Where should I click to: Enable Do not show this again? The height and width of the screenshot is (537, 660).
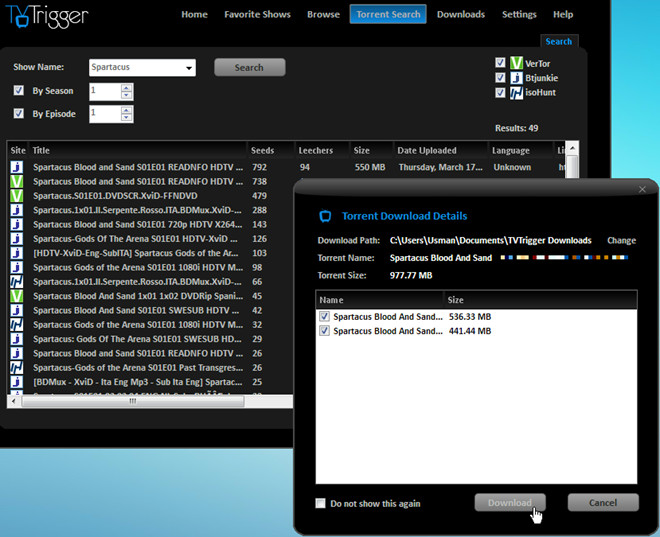(x=320, y=503)
